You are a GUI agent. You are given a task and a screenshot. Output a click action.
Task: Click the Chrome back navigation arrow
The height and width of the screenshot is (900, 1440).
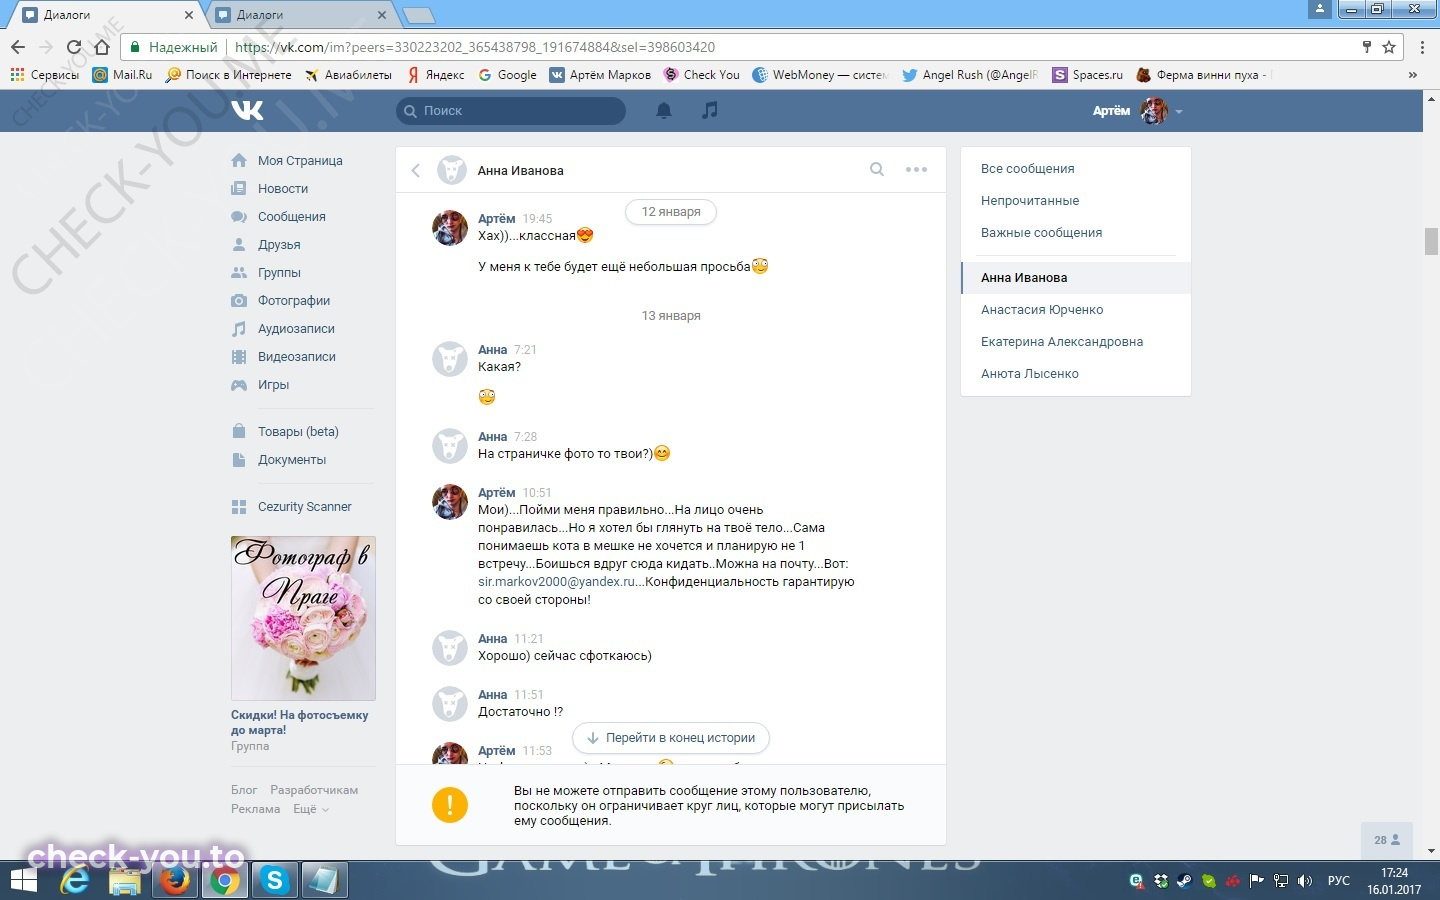18,47
